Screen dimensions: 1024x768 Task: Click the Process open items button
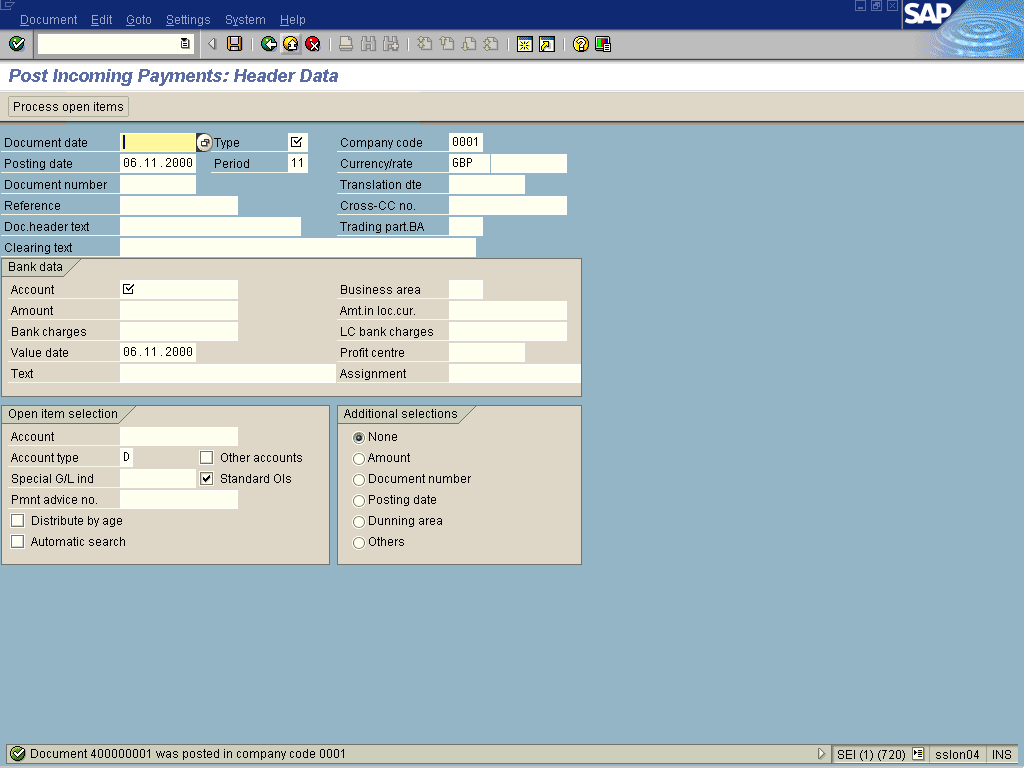[x=69, y=107]
